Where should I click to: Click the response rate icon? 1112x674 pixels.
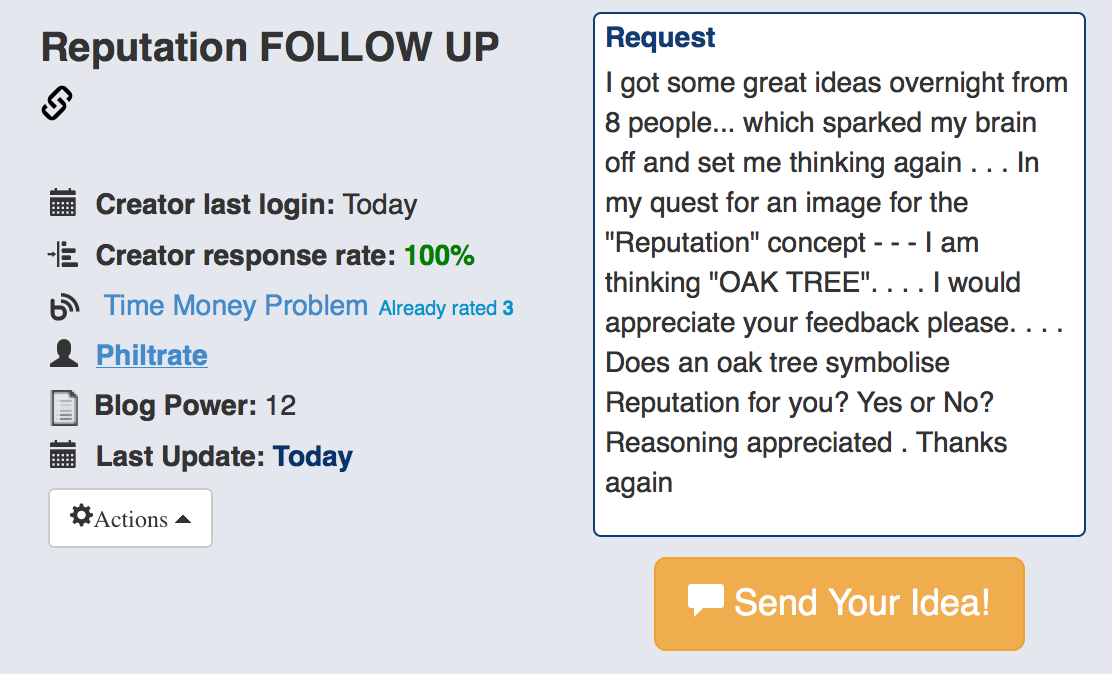(63, 255)
